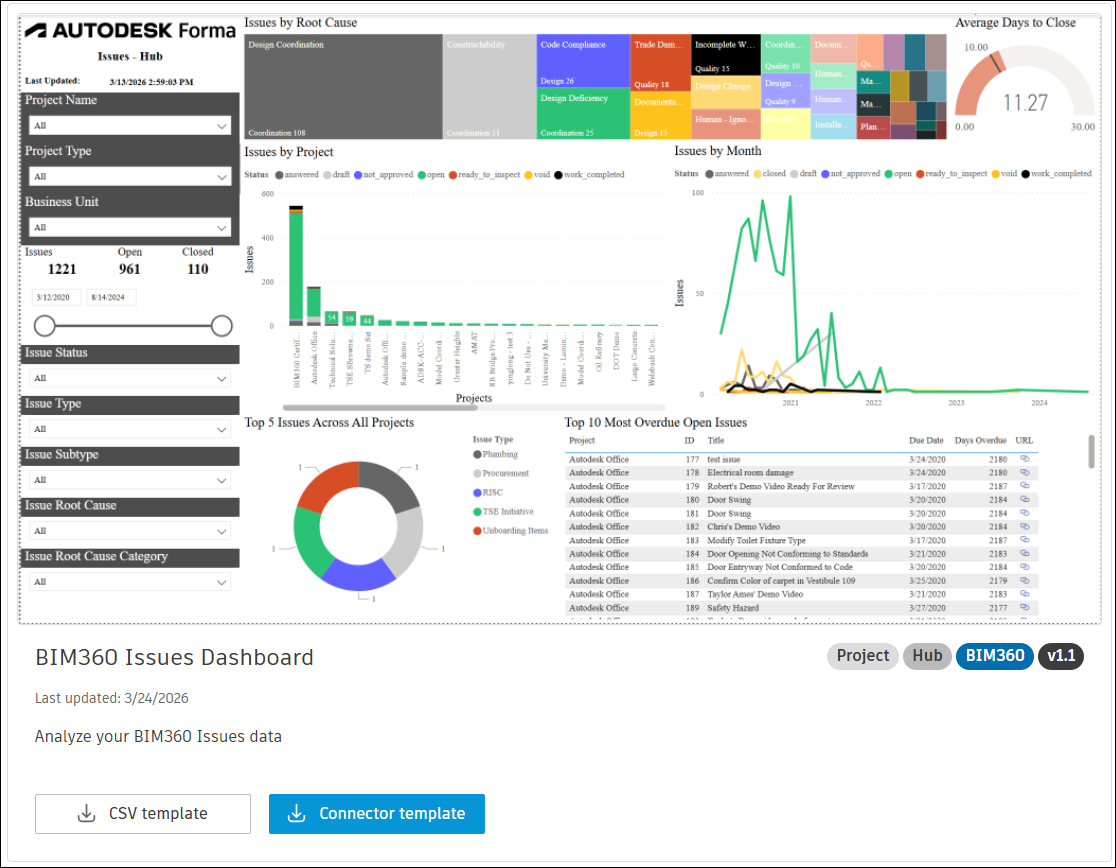Click the Open issues count 961
The height and width of the screenshot is (868, 1116).
pyautogui.click(x=130, y=270)
